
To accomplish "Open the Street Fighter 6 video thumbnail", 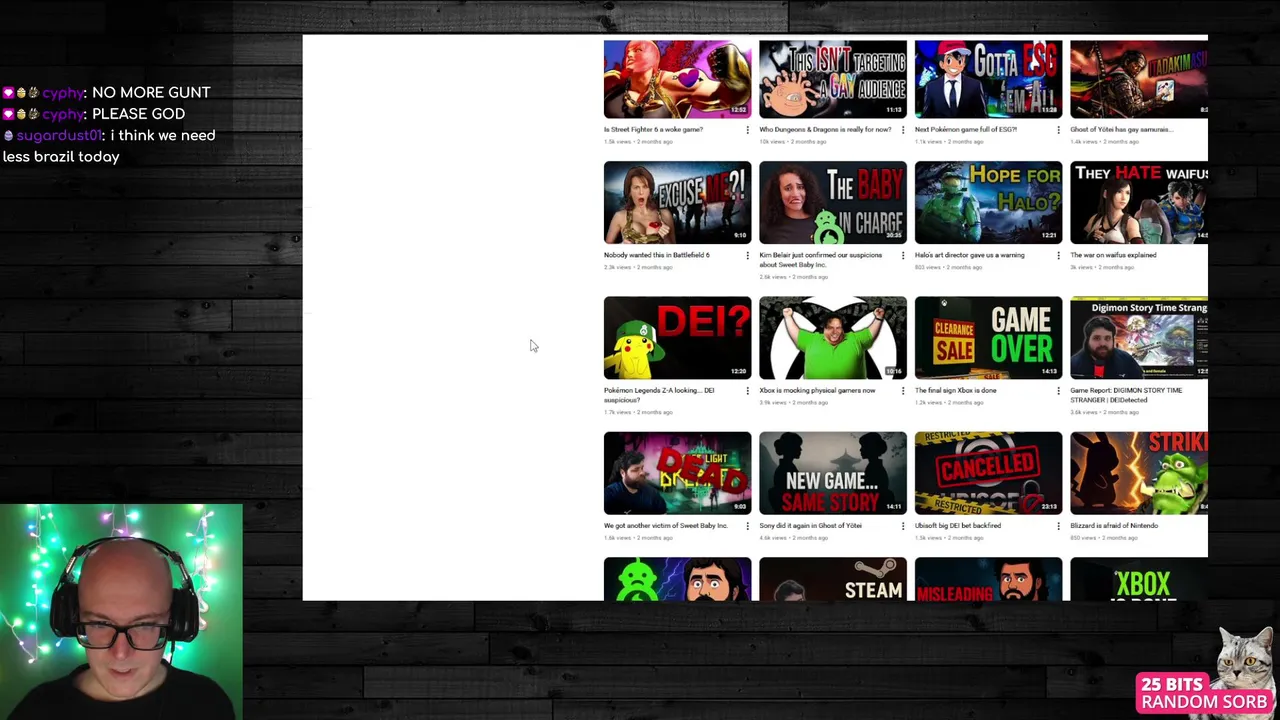I will [677, 79].
